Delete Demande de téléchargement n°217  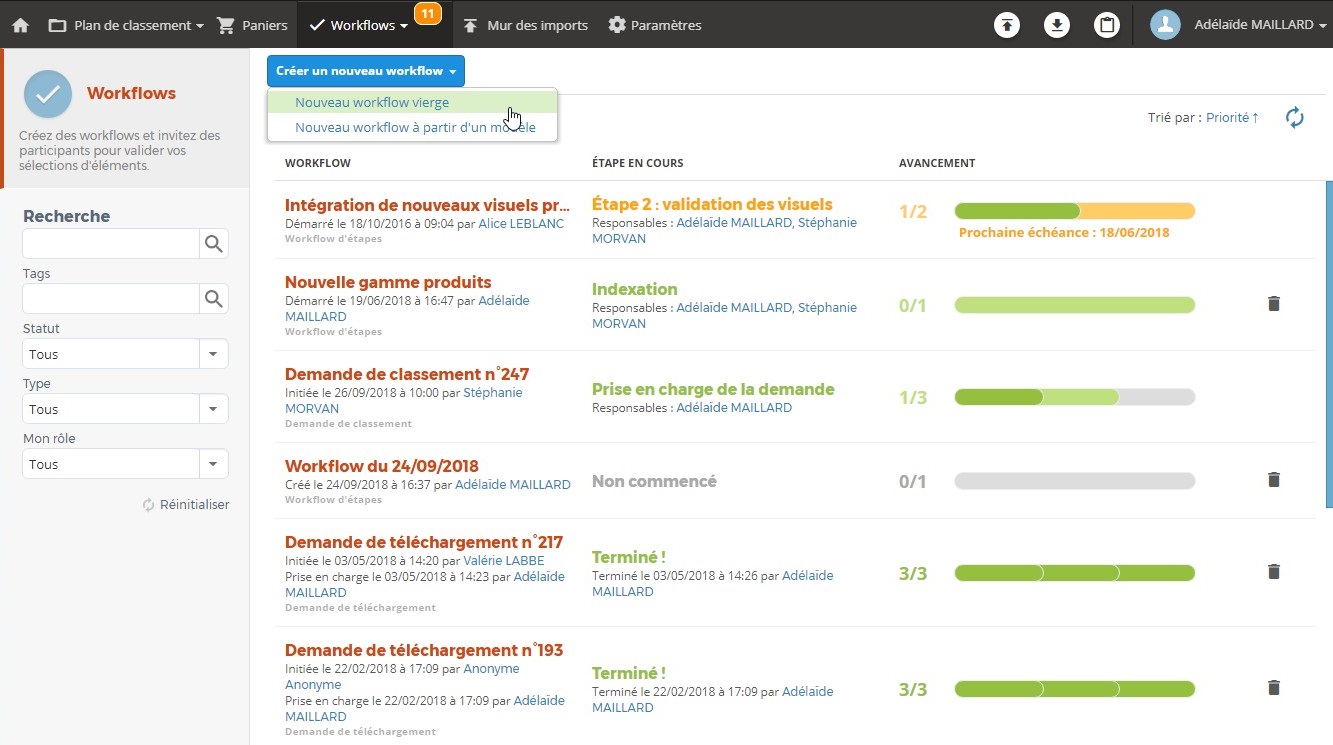1273,572
